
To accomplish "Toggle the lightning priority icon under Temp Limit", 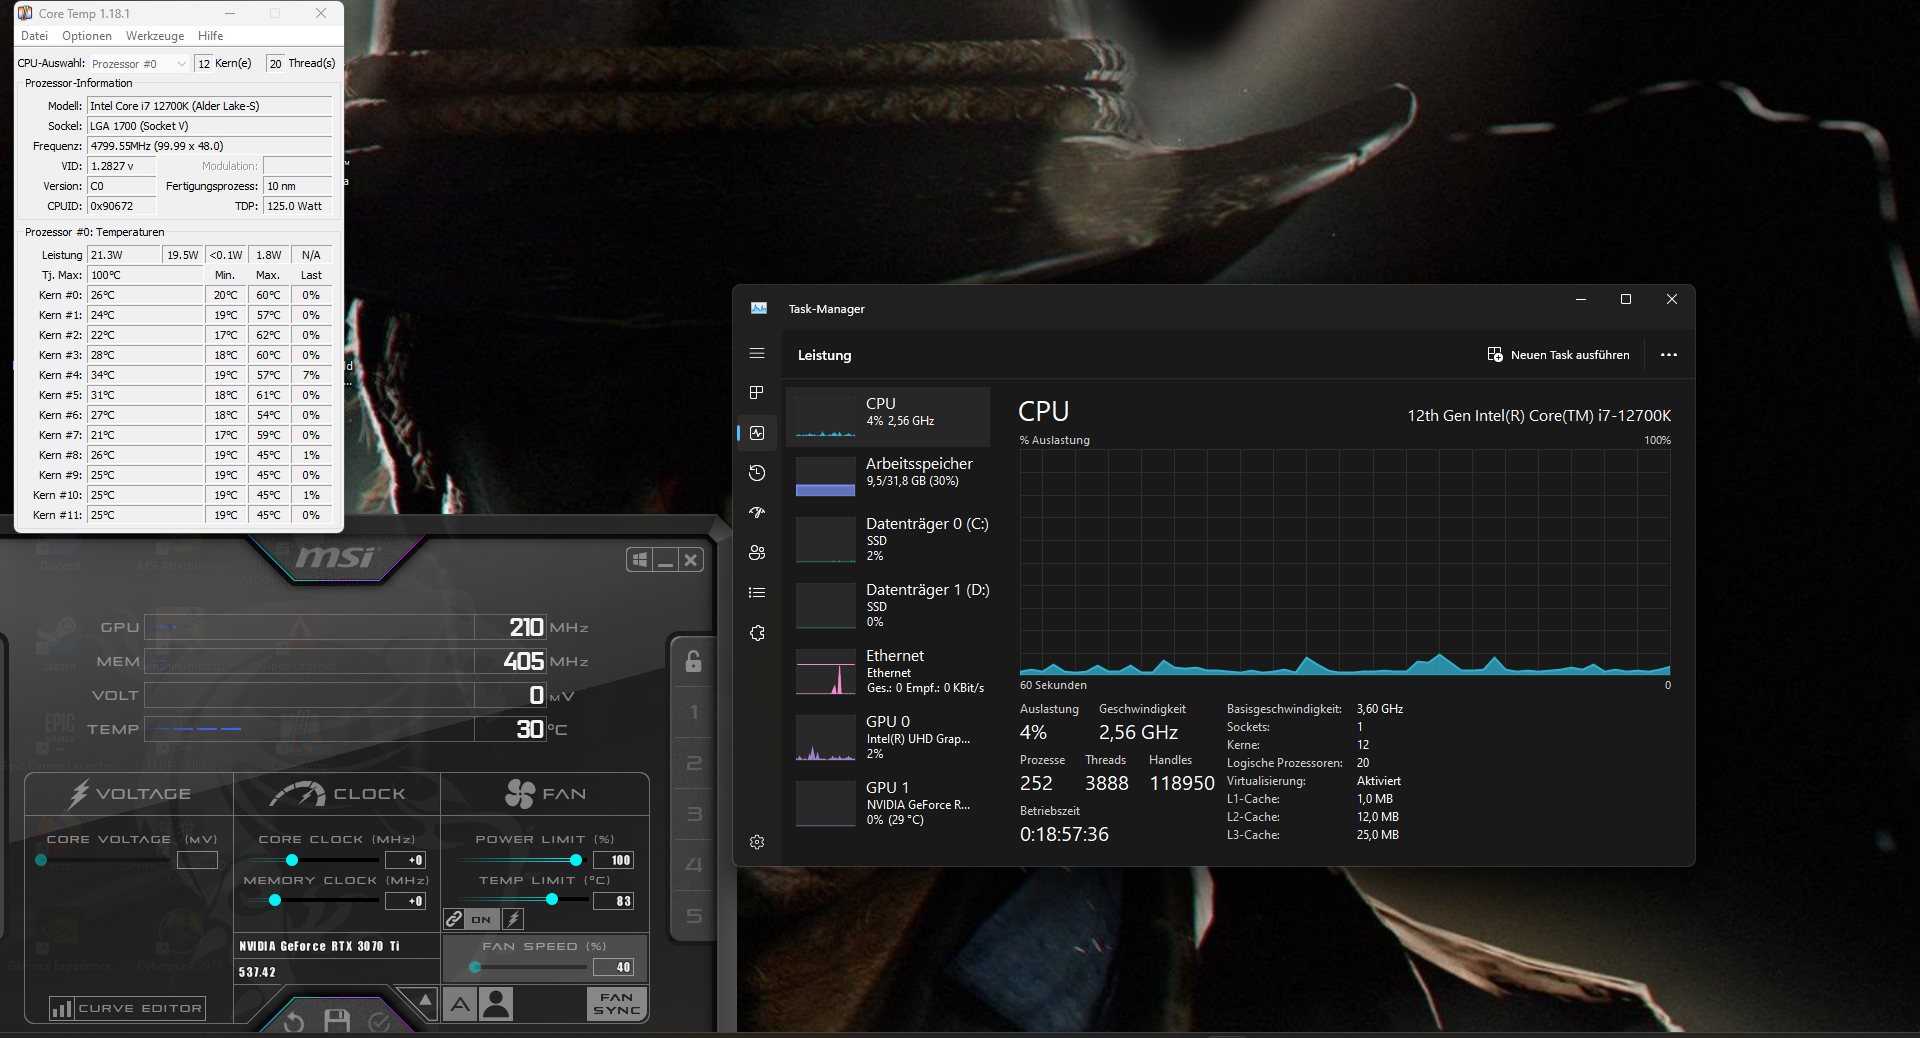I will click(x=513, y=919).
